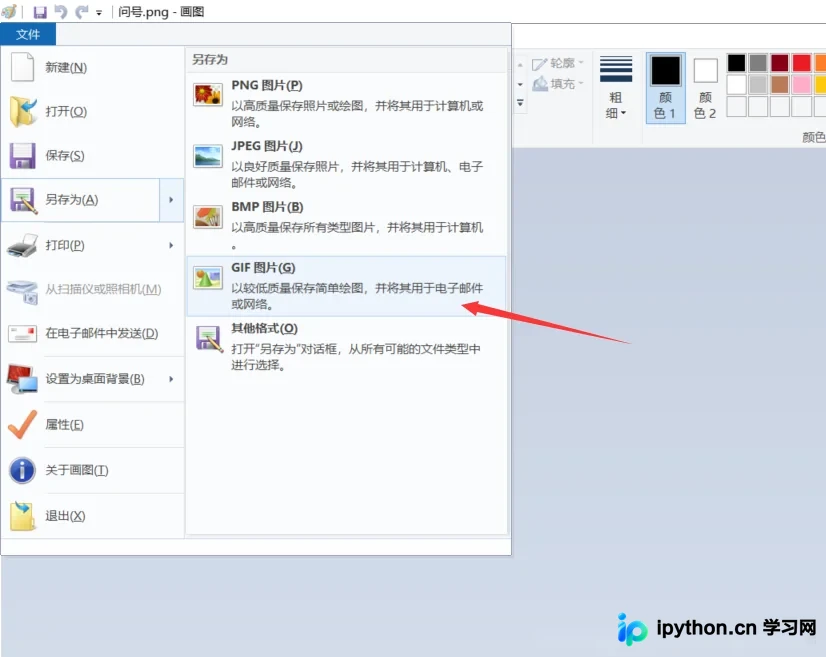Click the printer icon for Print

[23, 246]
